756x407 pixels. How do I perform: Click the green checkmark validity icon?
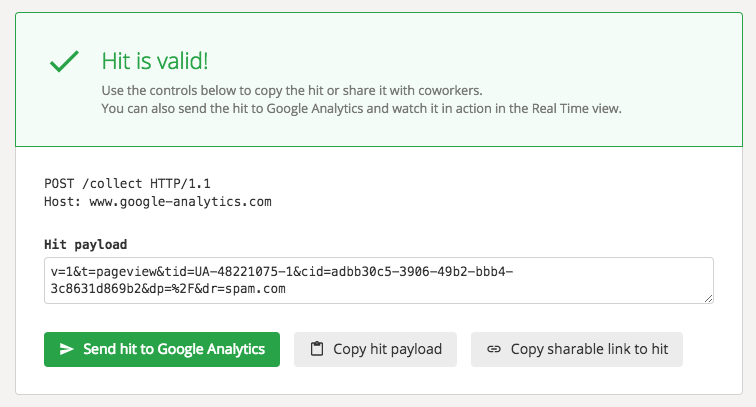coord(64,61)
